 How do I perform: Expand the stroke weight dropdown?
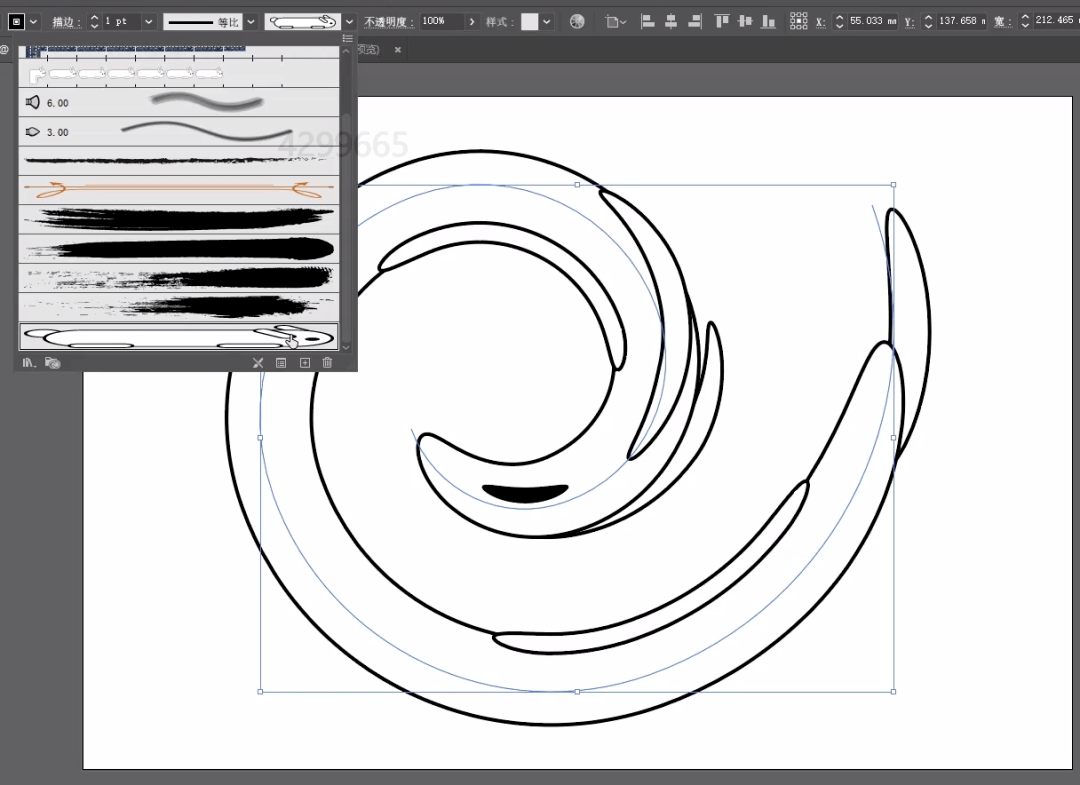point(148,21)
